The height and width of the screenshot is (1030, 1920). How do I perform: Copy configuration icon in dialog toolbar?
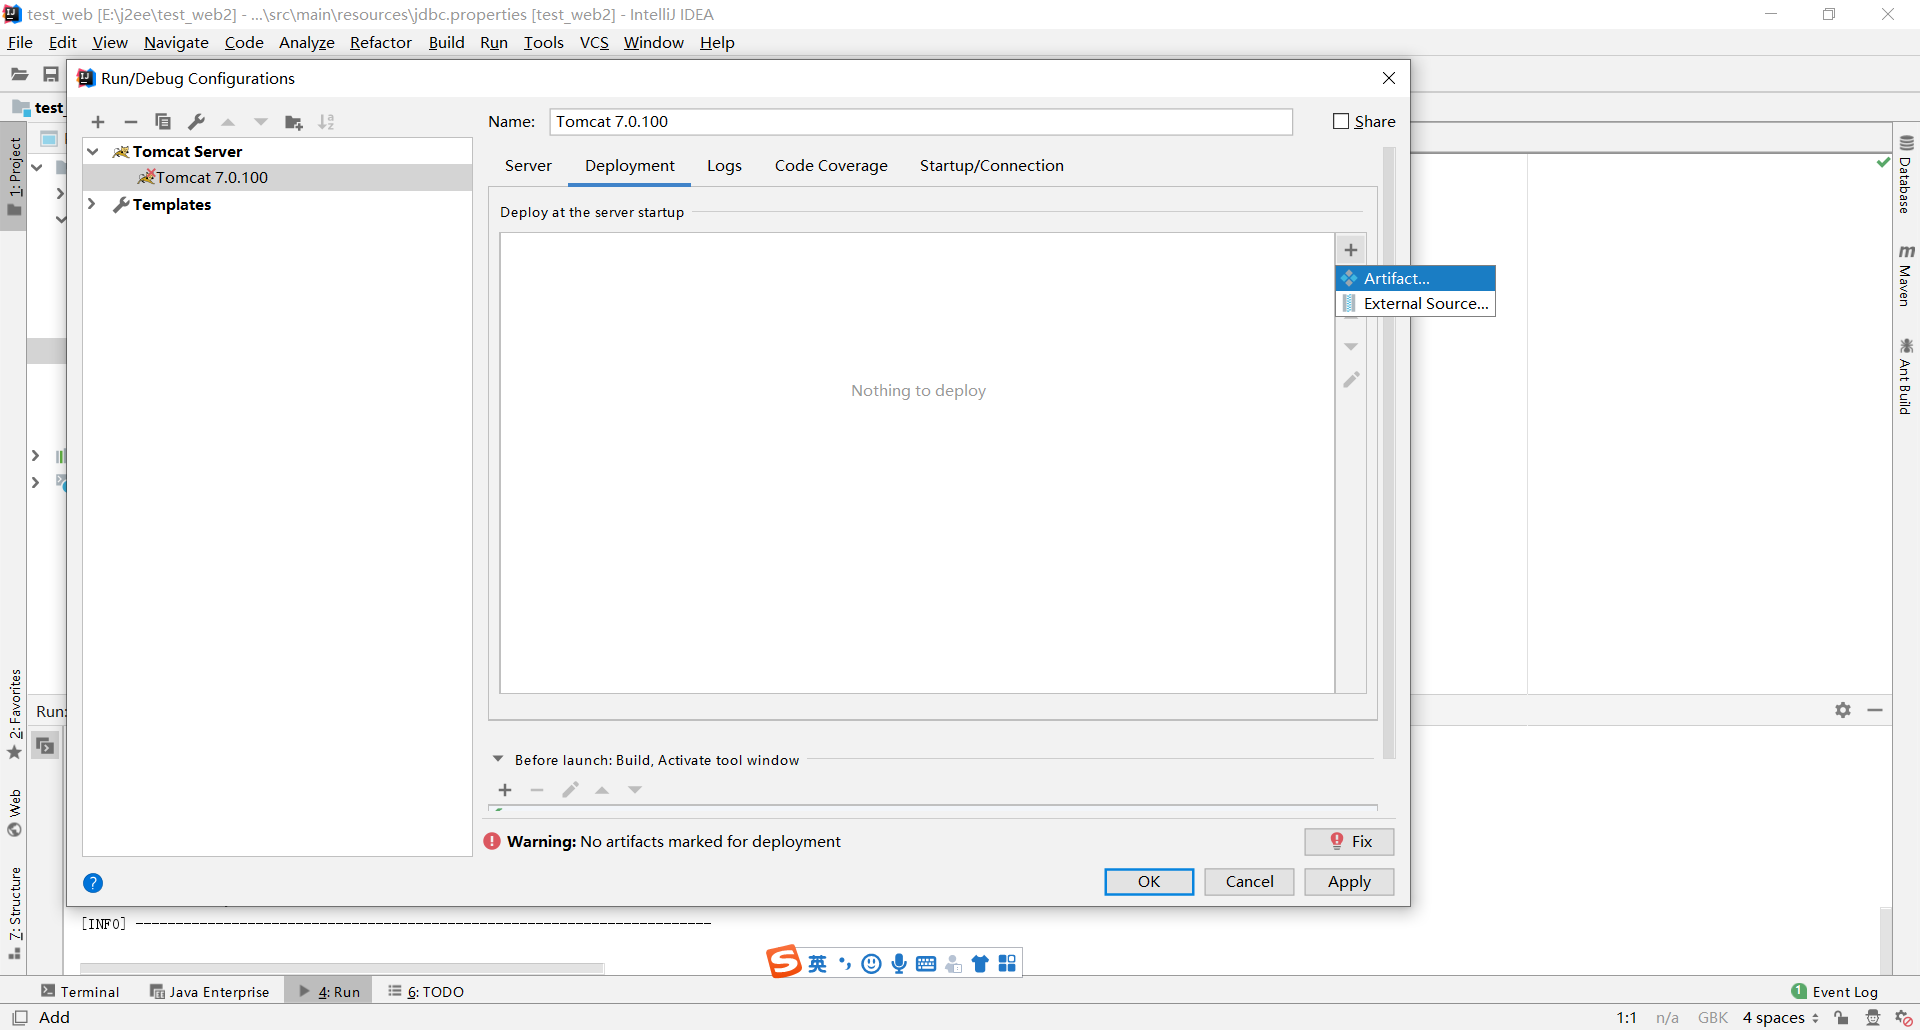tap(163, 122)
